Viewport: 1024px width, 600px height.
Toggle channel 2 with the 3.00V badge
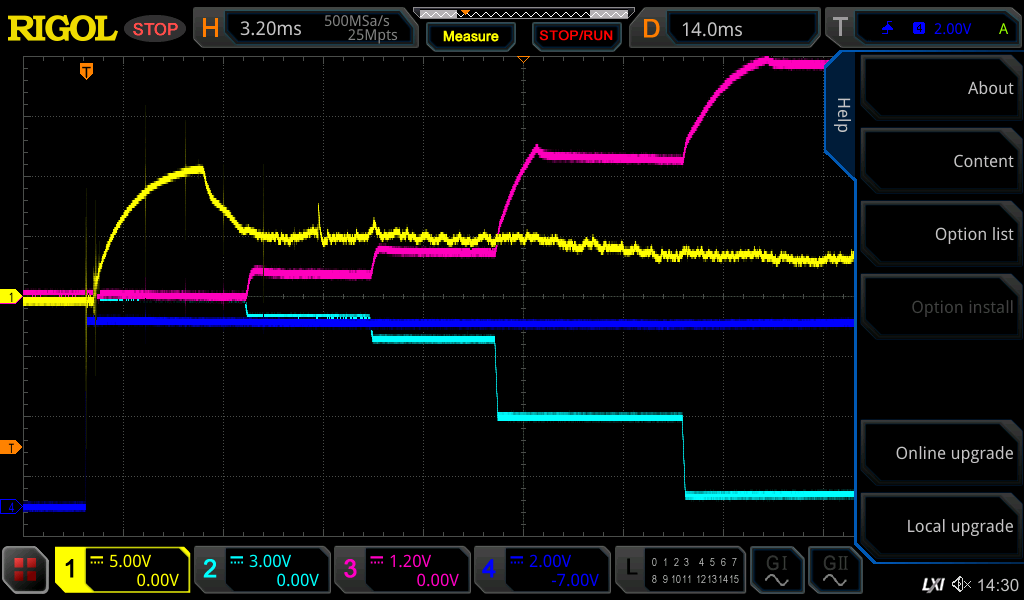point(262,570)
